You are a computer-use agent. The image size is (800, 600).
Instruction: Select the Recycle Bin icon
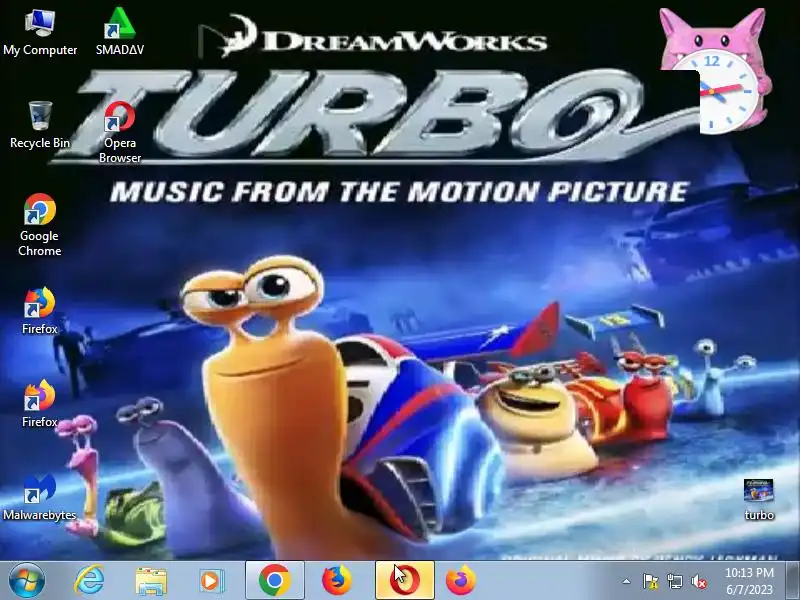click(40, 125)
